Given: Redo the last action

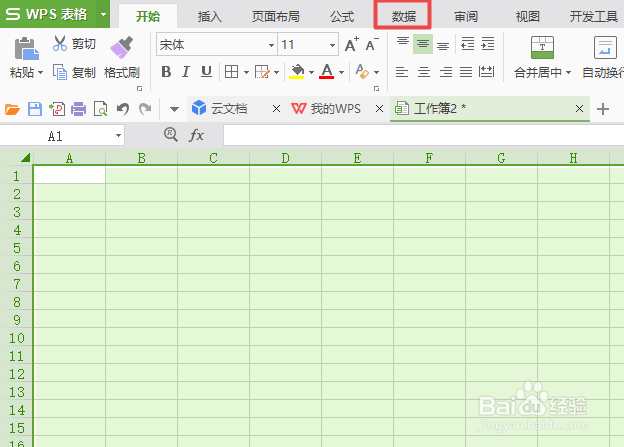Looking at the screenshot, I should point(145,109).
